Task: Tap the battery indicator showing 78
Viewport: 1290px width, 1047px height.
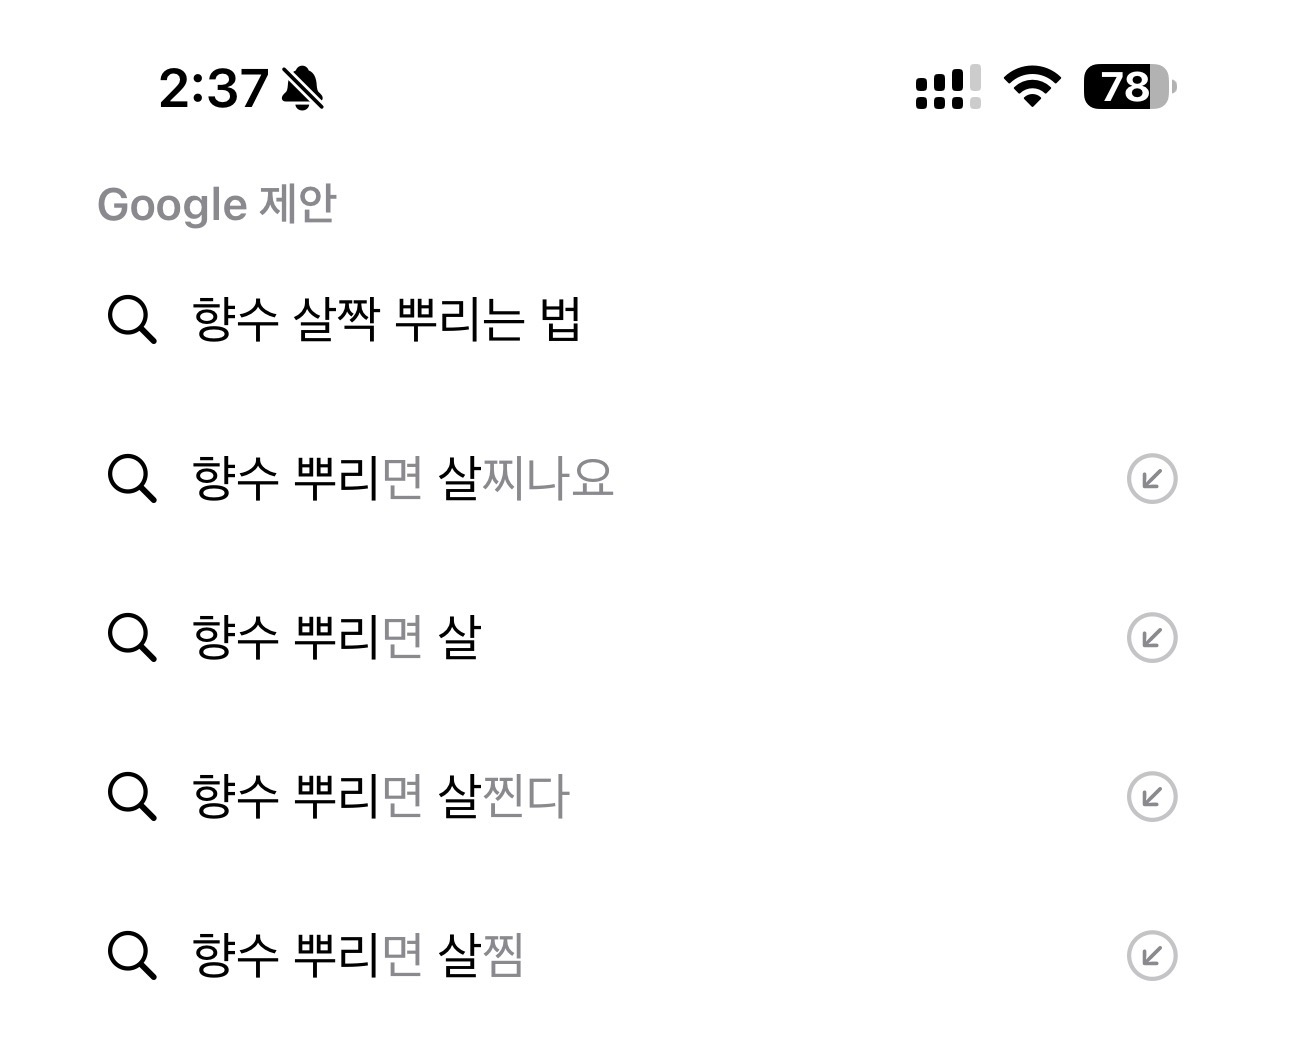Action: (x=1129, y=87)
